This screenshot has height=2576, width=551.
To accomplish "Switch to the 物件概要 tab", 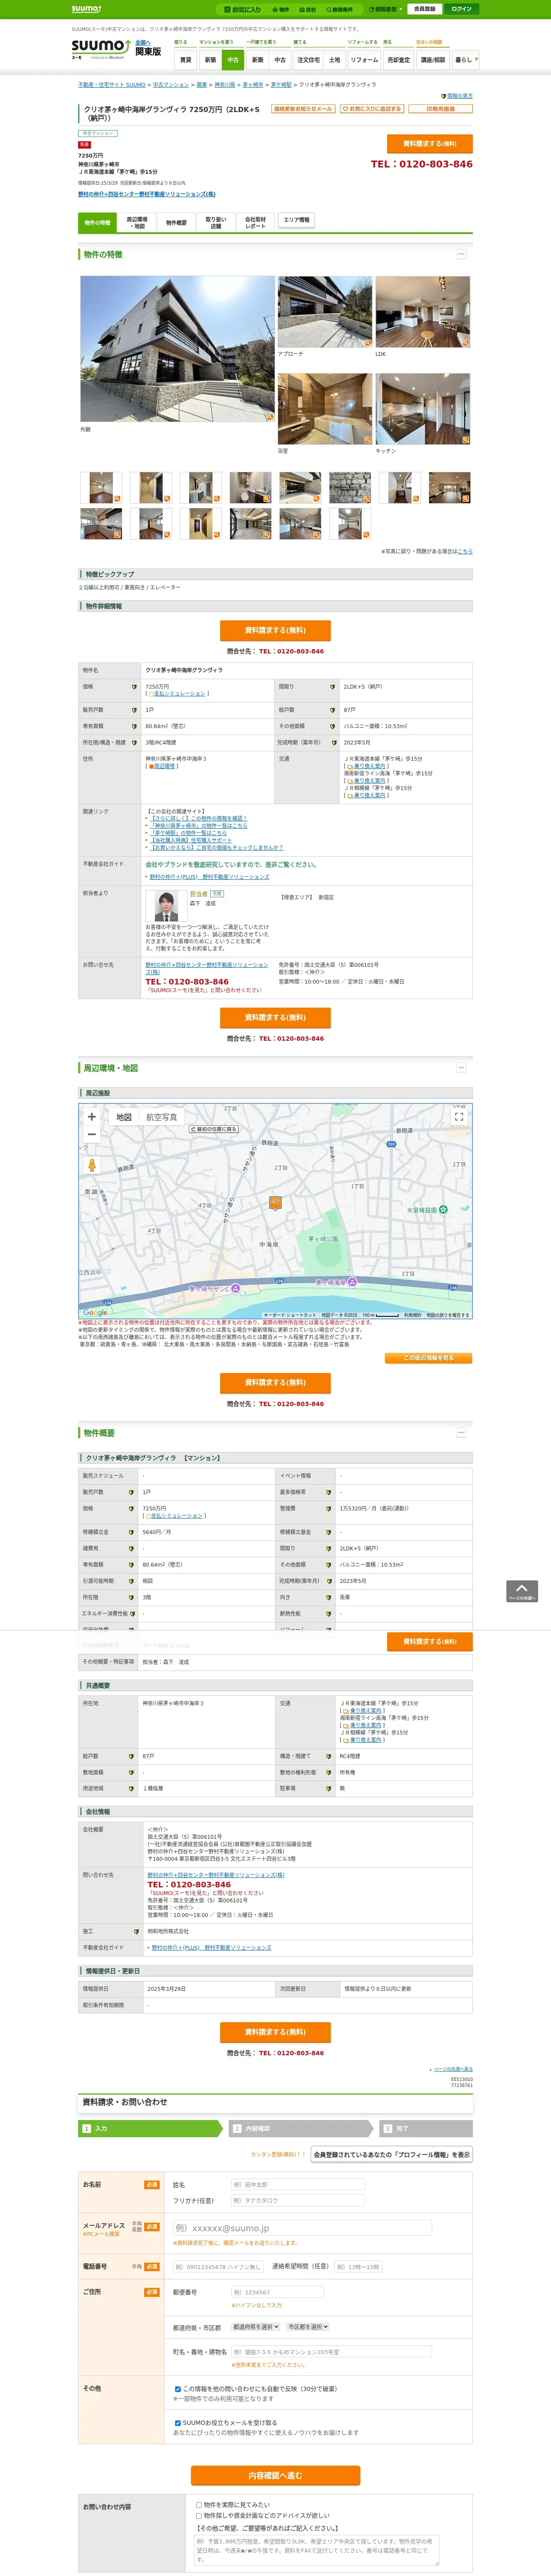I will pyautogui.click(x=177, y=222).
